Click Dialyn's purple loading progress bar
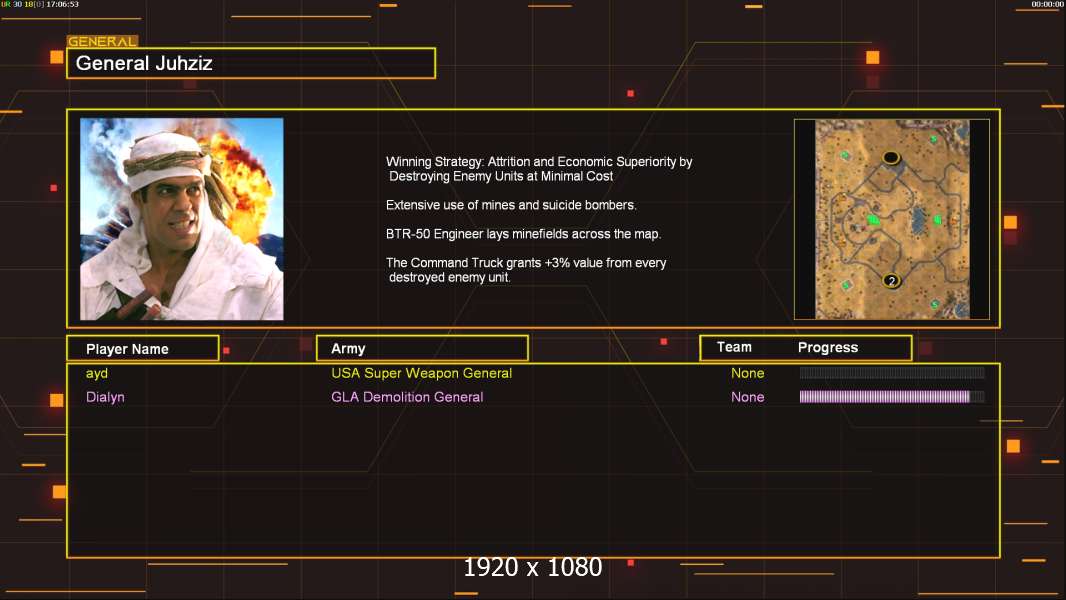Screen dimensions: 1066x600 coord(892,397)
